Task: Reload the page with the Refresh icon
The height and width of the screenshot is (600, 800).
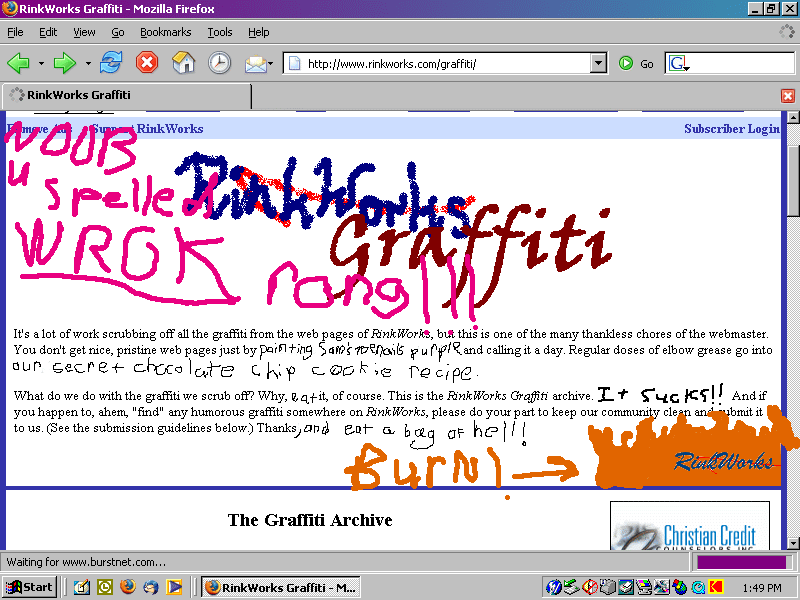Action: 111,63
